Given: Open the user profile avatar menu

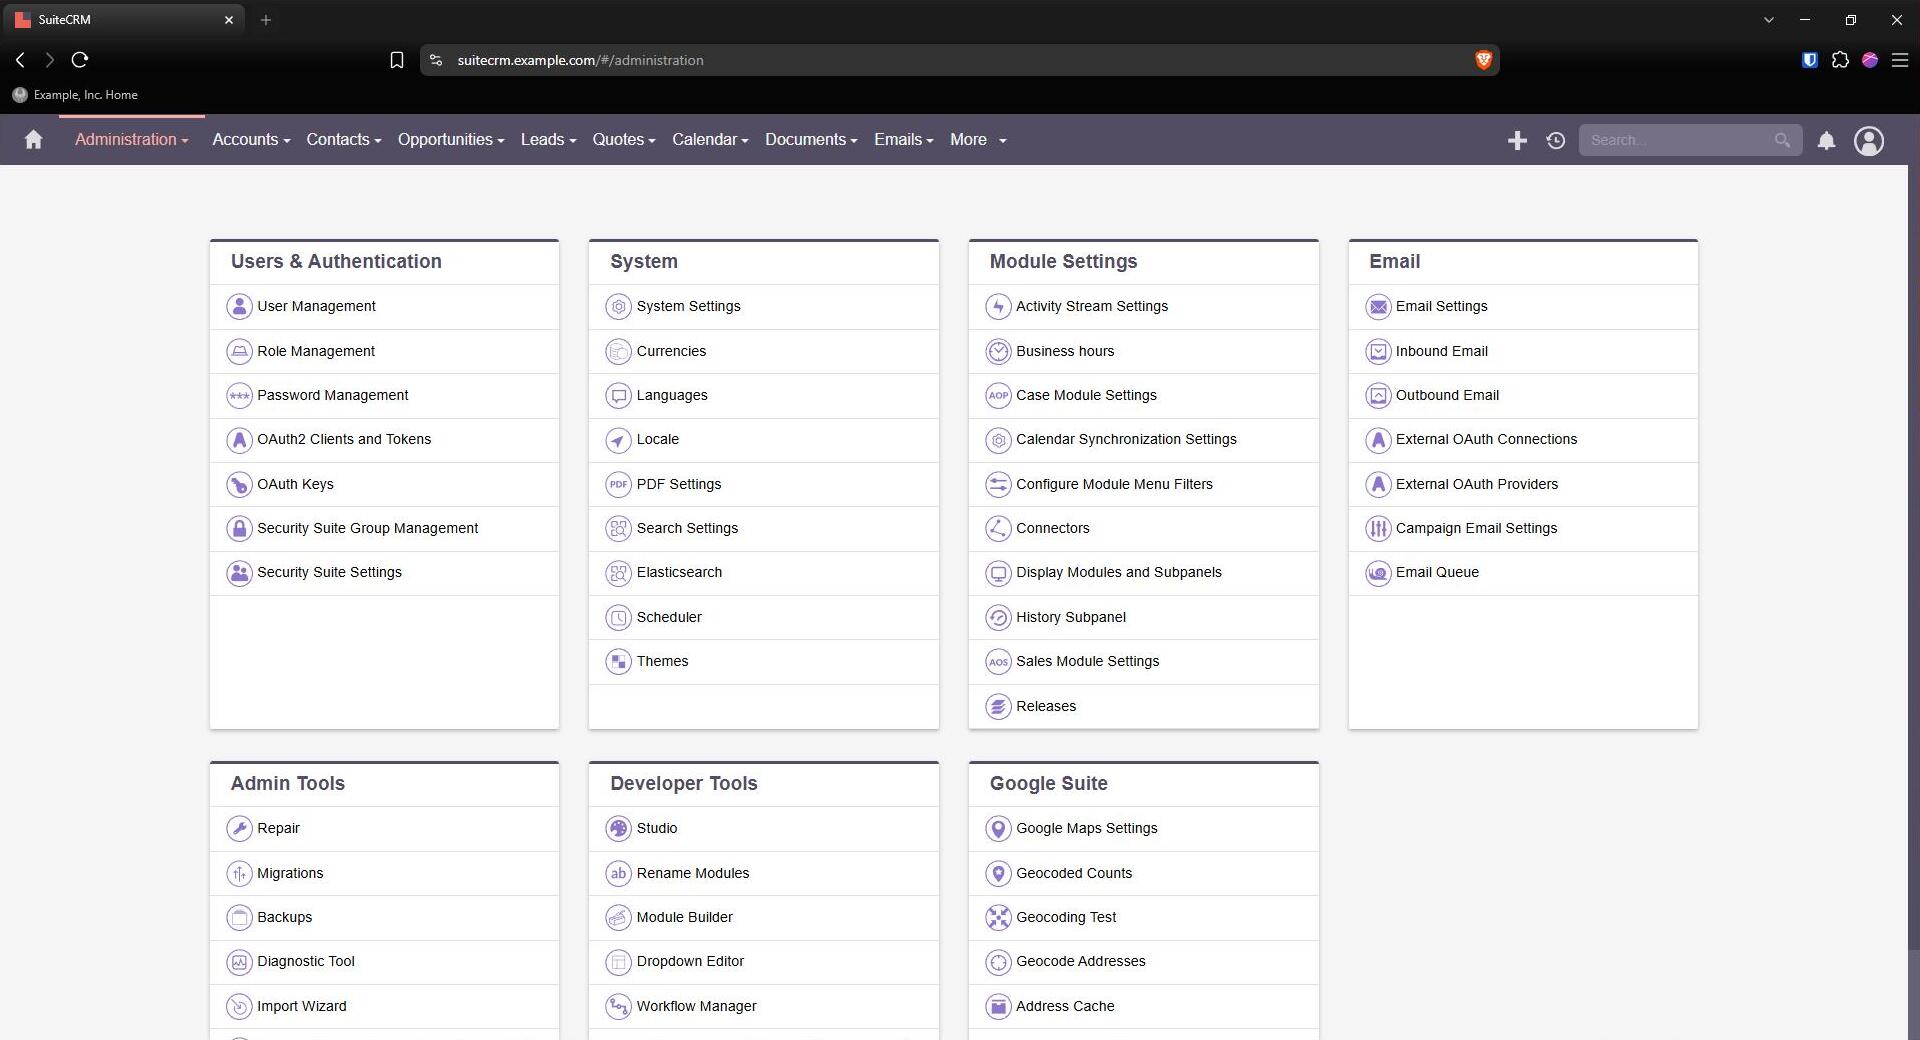Looking at the screenshot, I should click(1869, 141).
